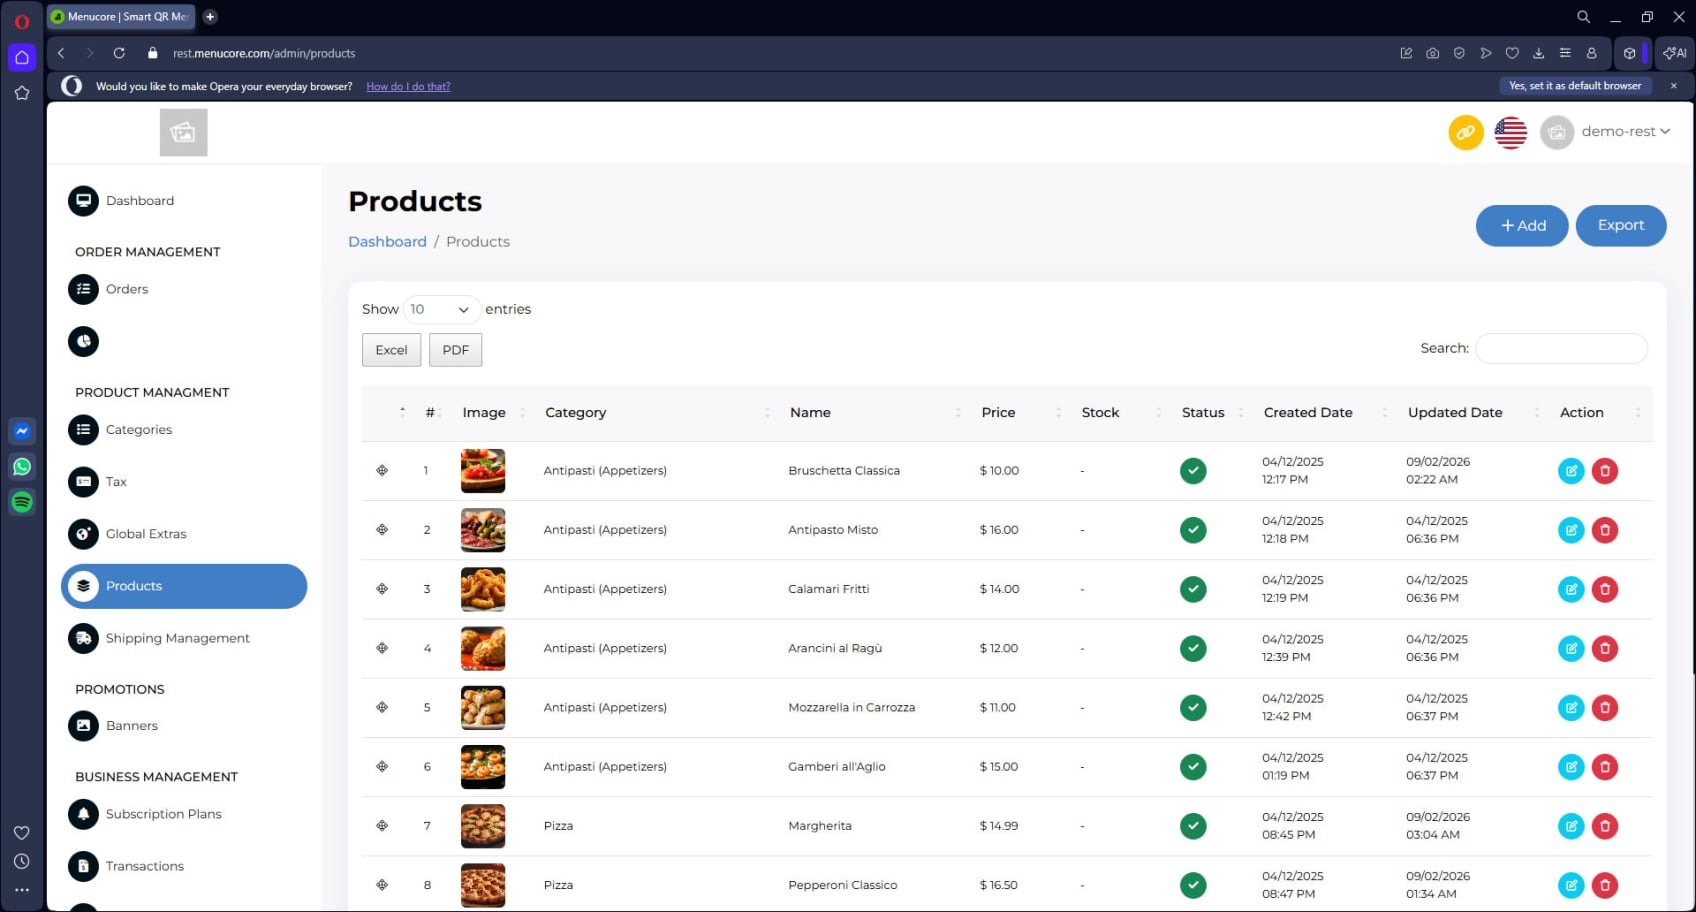Image resolution: width=1696 pixels, height=912 pixels.
Task: Open the Show entries count dropdown
Action: [440, 310]
